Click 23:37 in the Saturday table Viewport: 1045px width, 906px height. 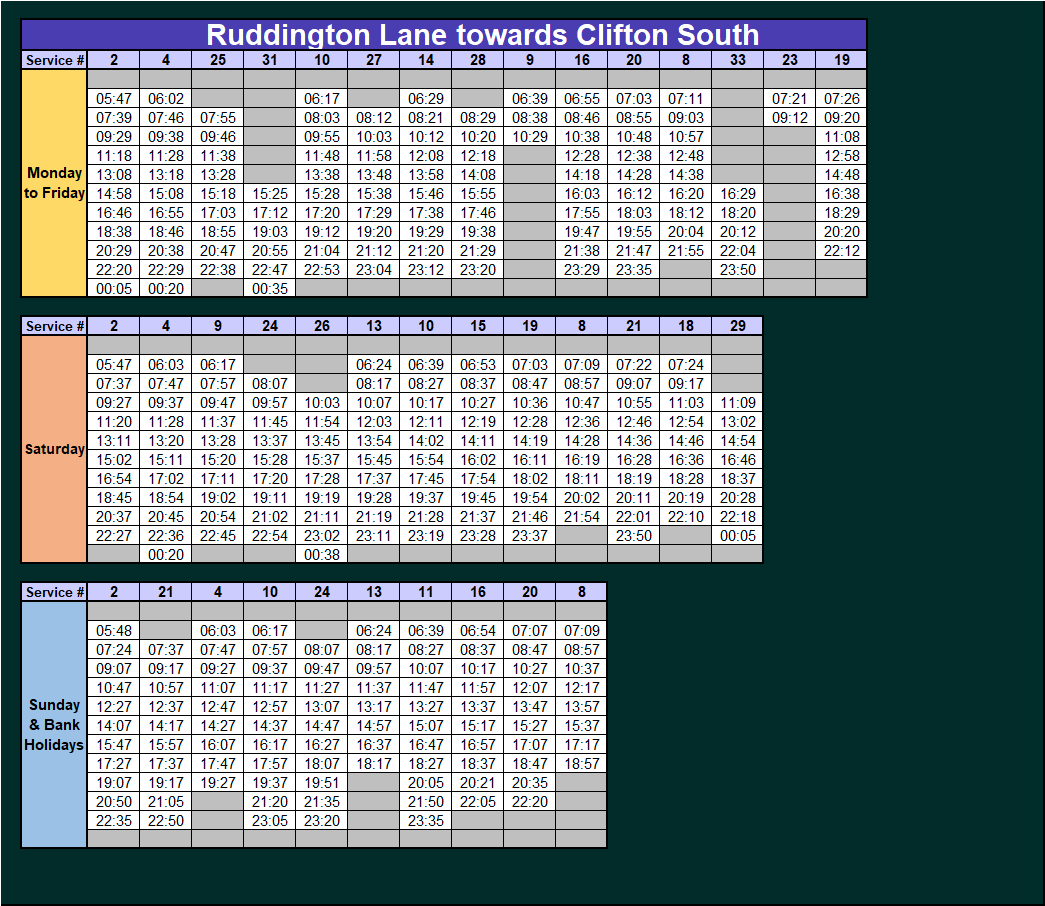pos(530,536)
